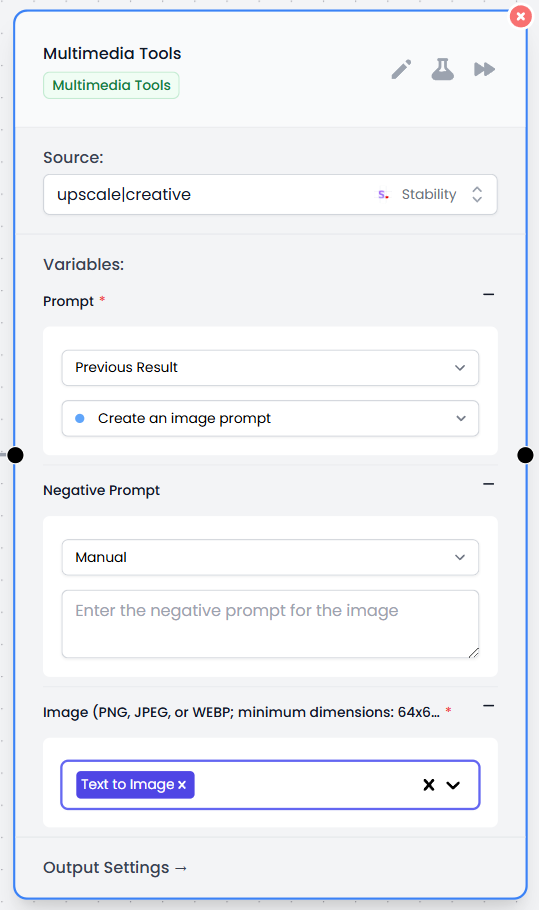Collapse the Image variable section

coord(489,706)
